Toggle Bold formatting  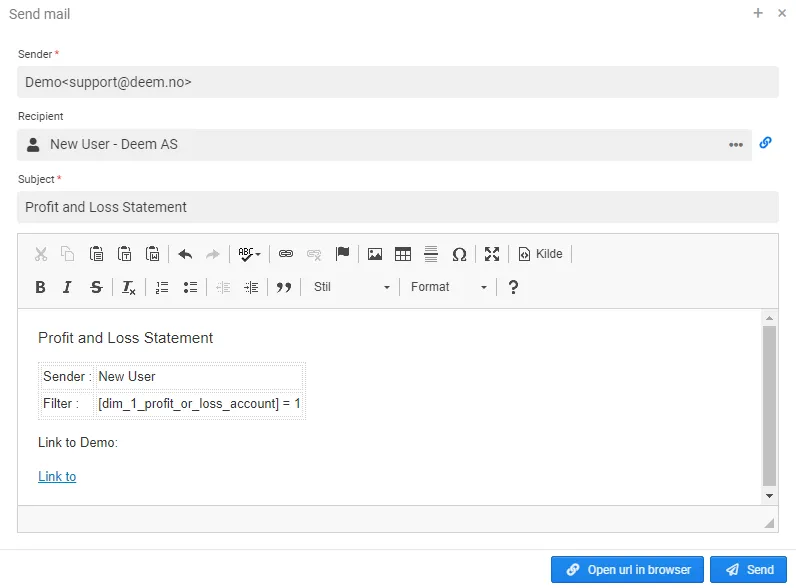point(41,287)
